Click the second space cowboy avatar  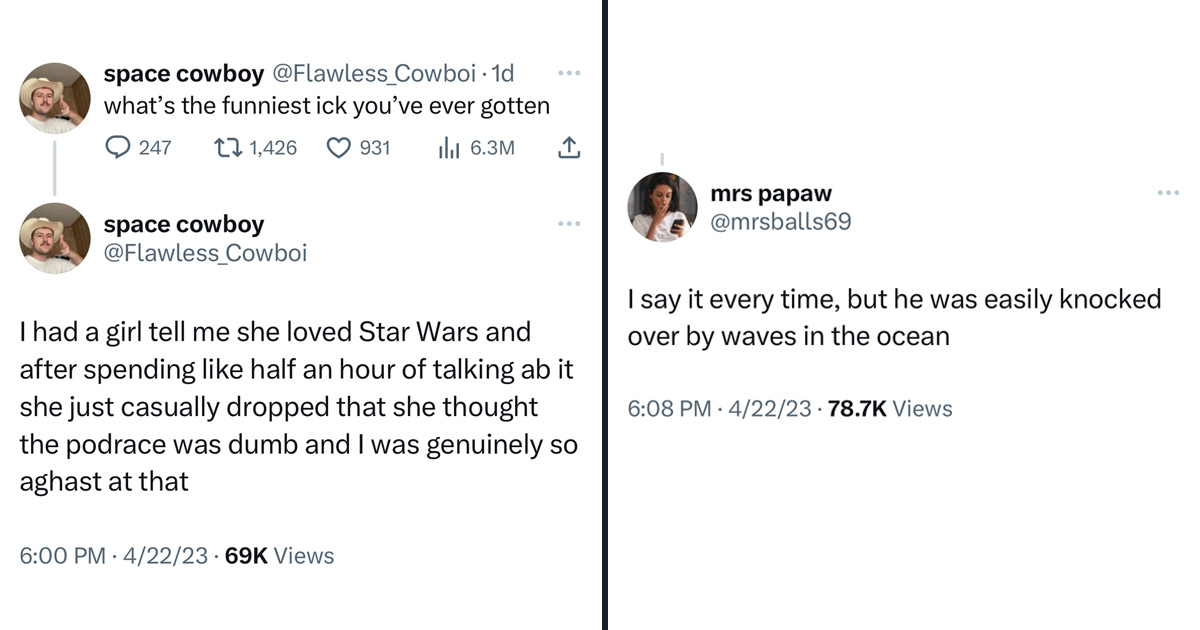pyautogui.click(x=55, y=238)
